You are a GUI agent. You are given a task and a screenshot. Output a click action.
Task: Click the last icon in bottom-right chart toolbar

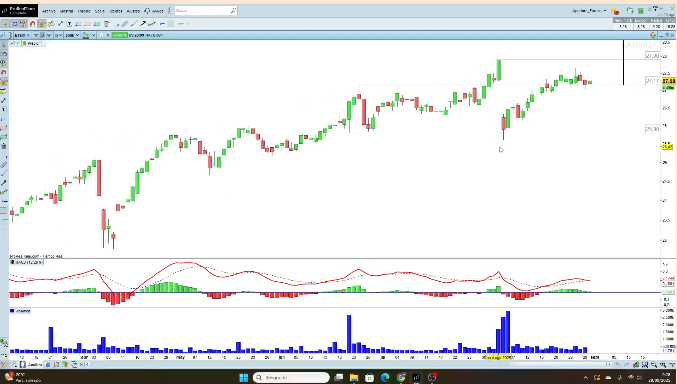click(672, 365)
